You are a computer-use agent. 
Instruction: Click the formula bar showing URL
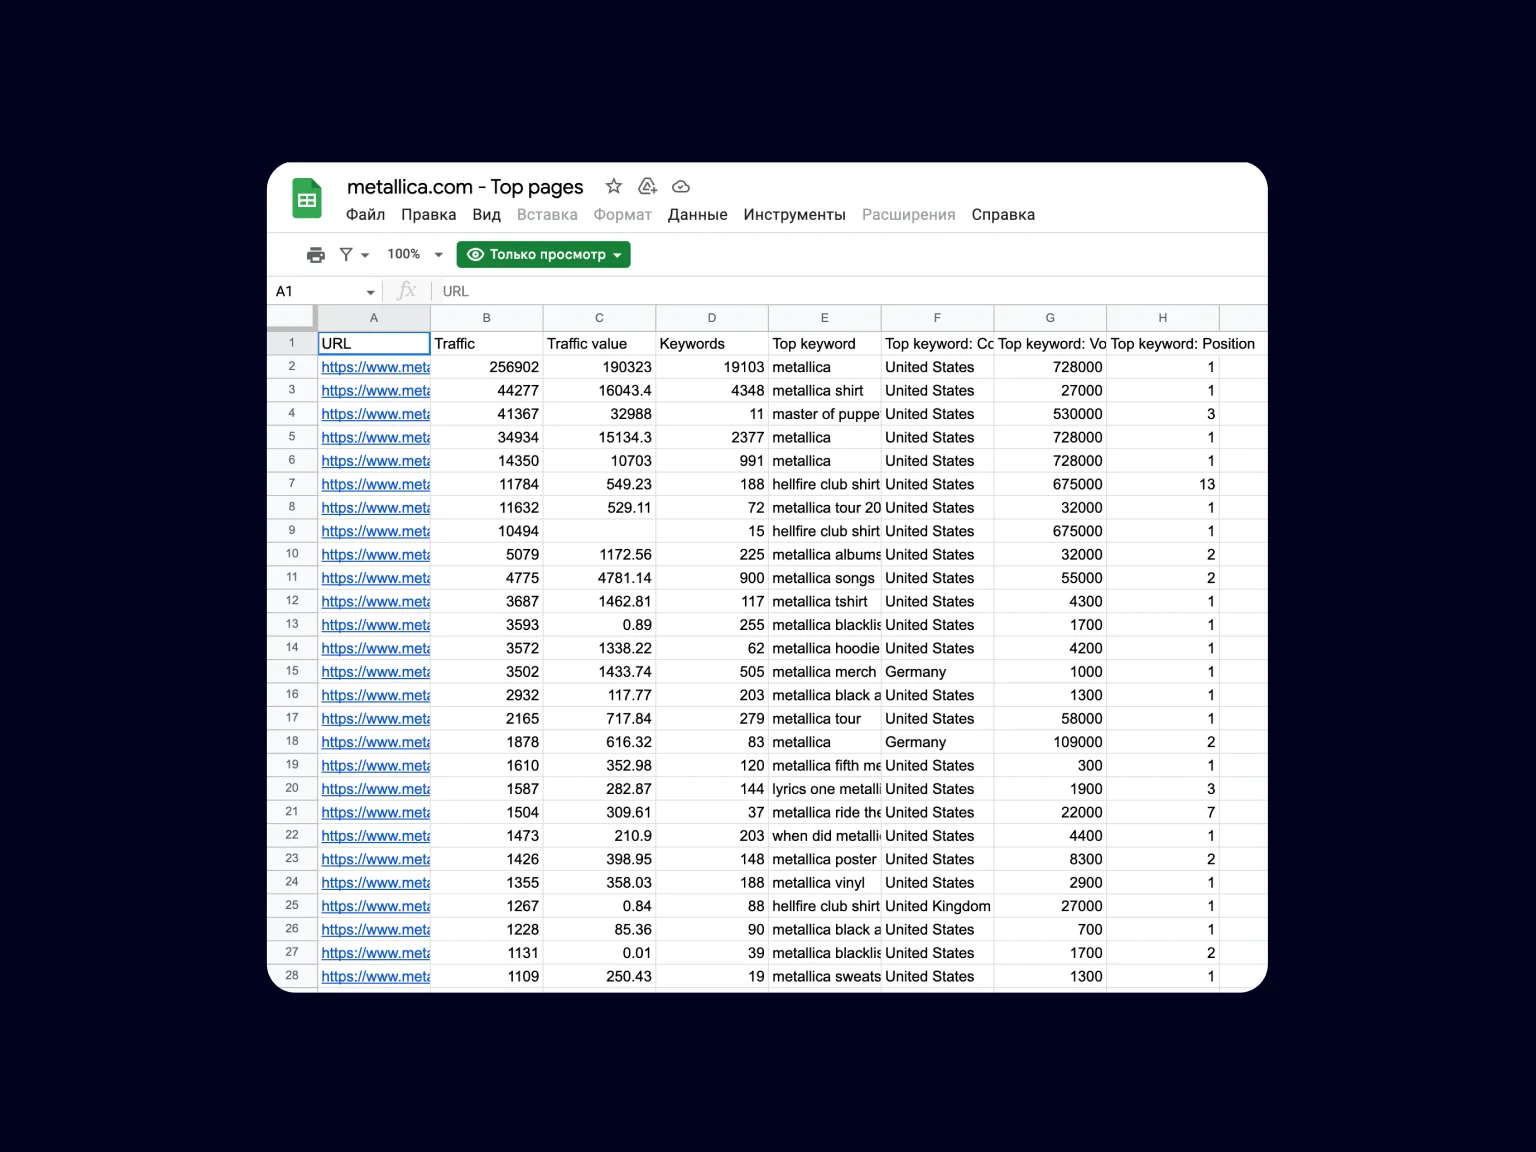850,291
